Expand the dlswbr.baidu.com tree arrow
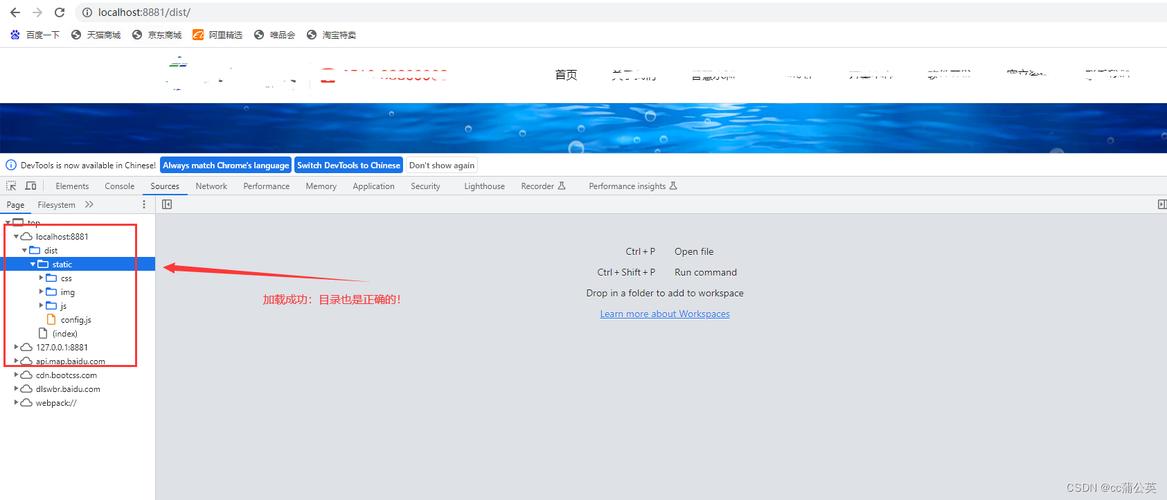Image resolution: width=1167 pixels, height=500 pixels. (x=16, y=388)
